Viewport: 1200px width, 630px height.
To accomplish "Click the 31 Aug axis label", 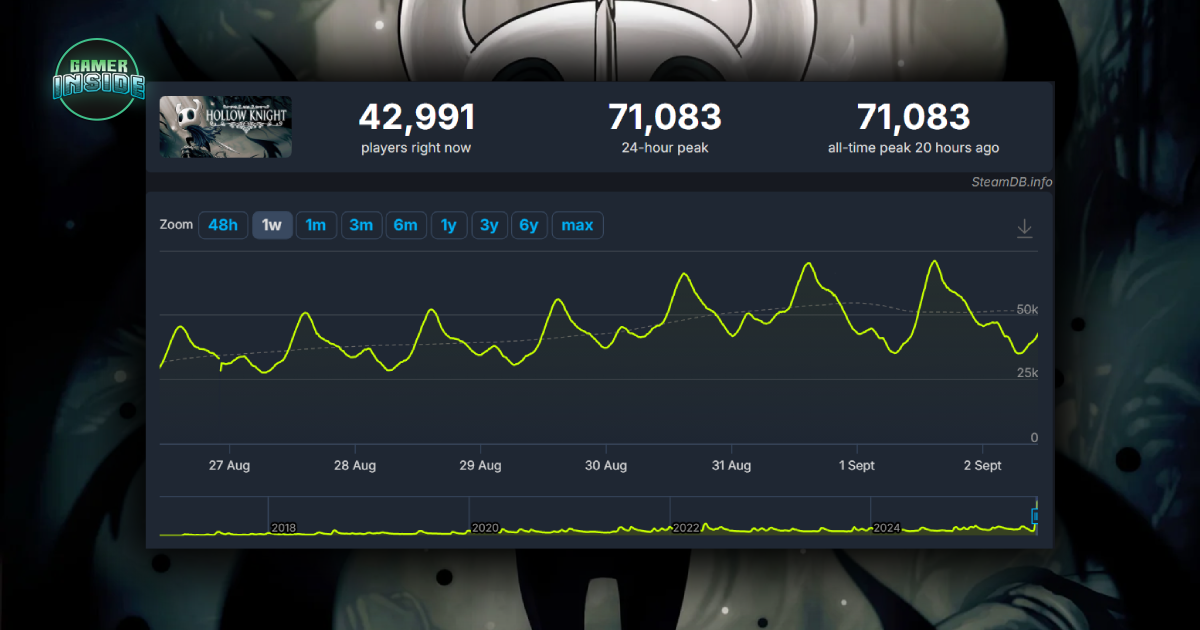I will coord(731,466).
